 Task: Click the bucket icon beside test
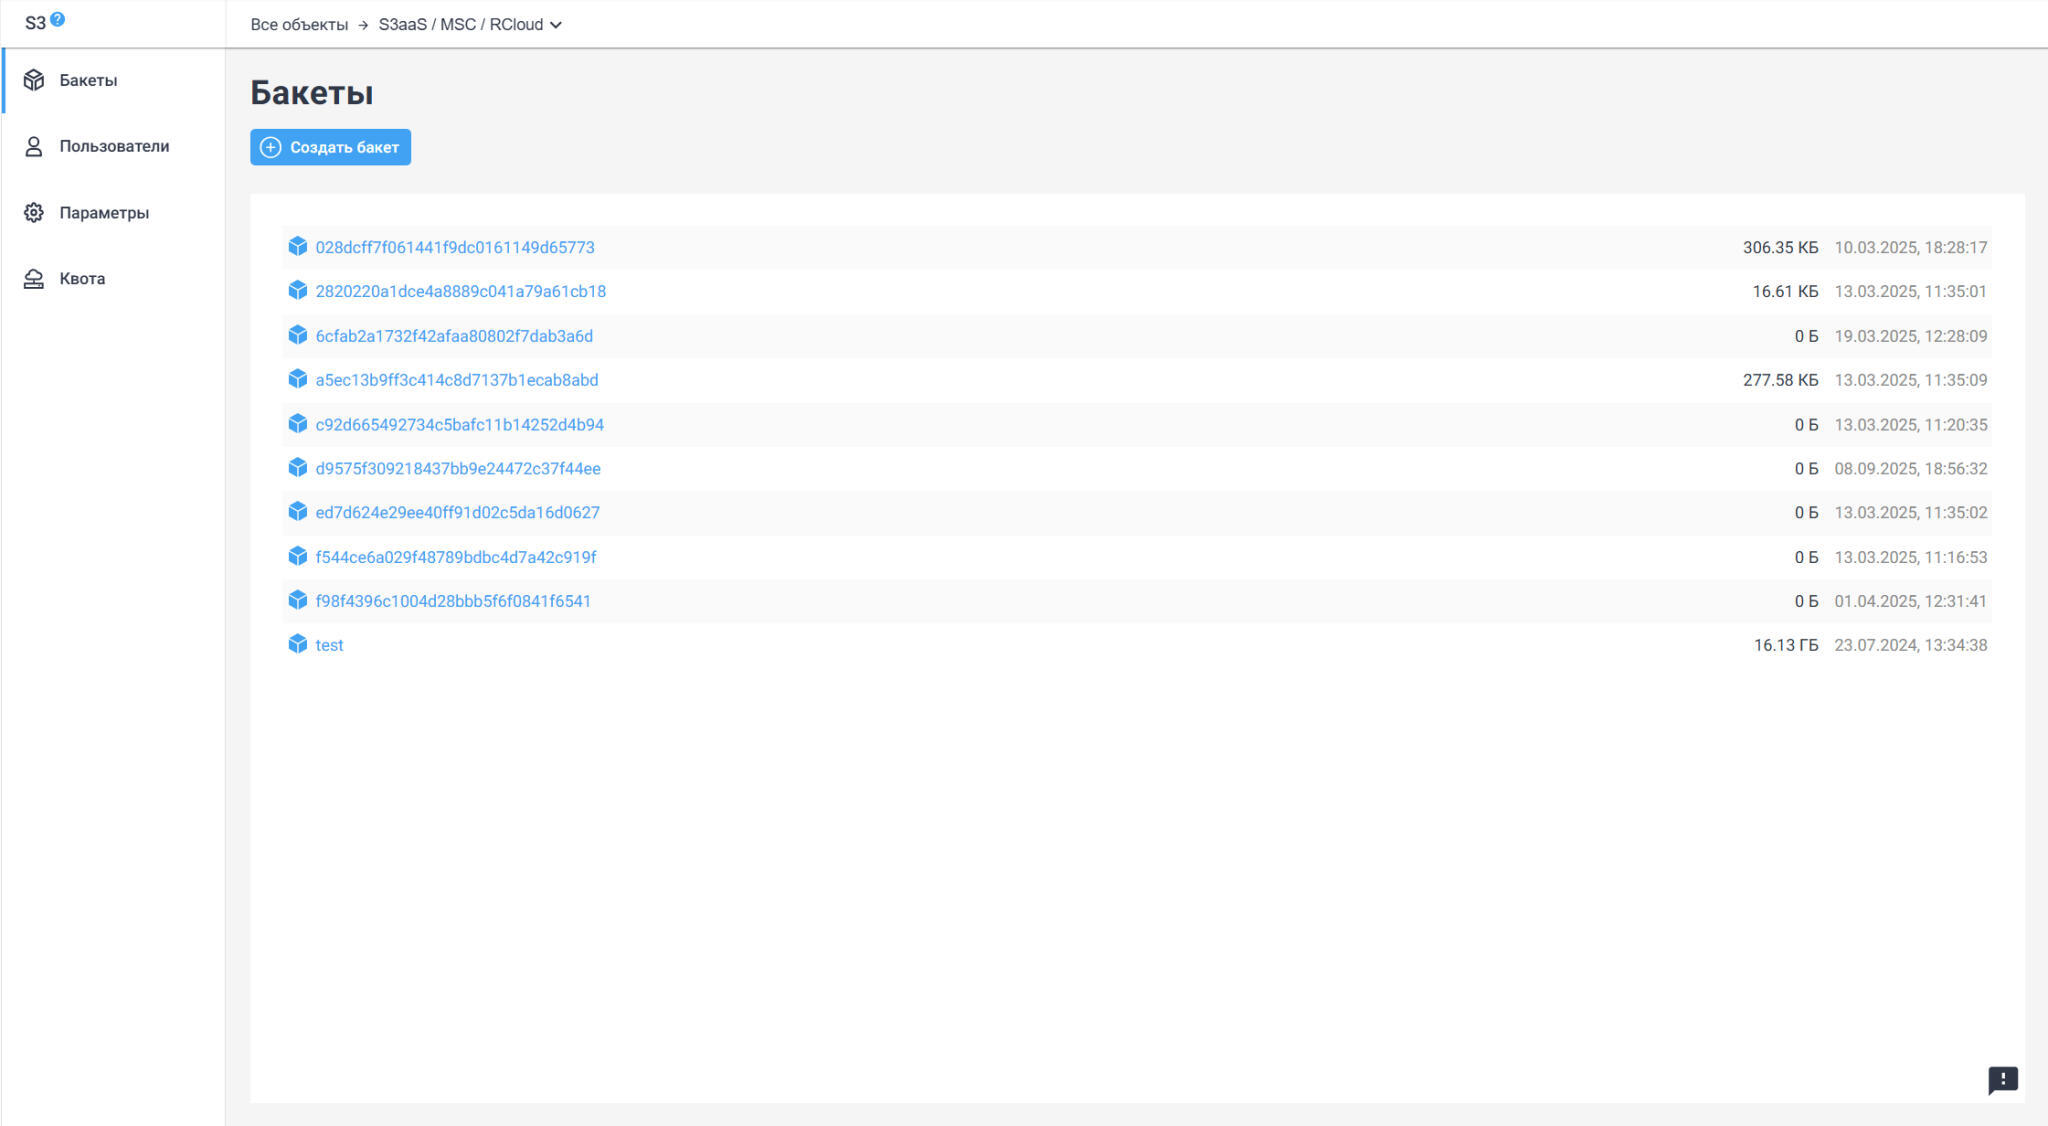coord(297,644)
